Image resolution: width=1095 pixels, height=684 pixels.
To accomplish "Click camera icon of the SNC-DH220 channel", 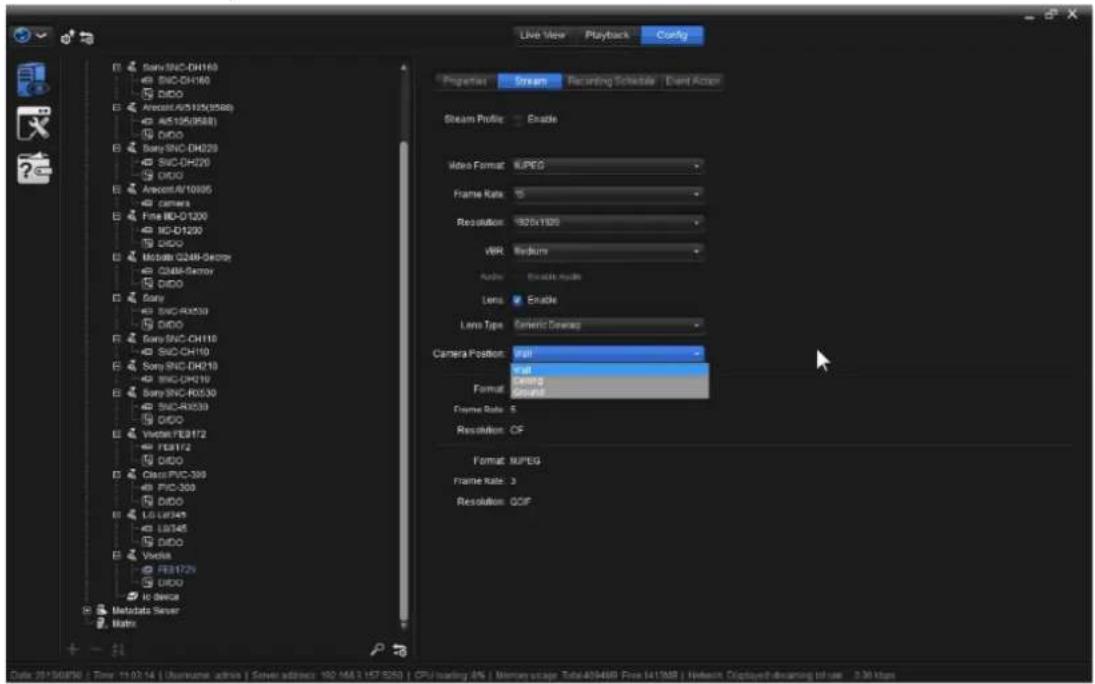I will (147, 162).
